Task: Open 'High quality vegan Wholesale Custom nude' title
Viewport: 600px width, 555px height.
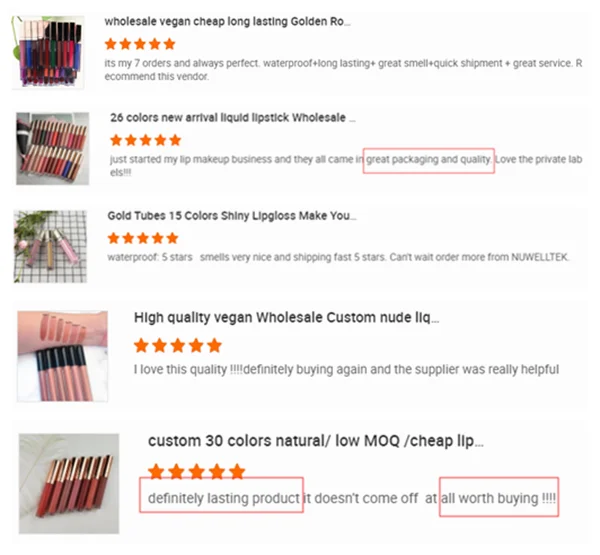Action: click(x=286, y=318)
